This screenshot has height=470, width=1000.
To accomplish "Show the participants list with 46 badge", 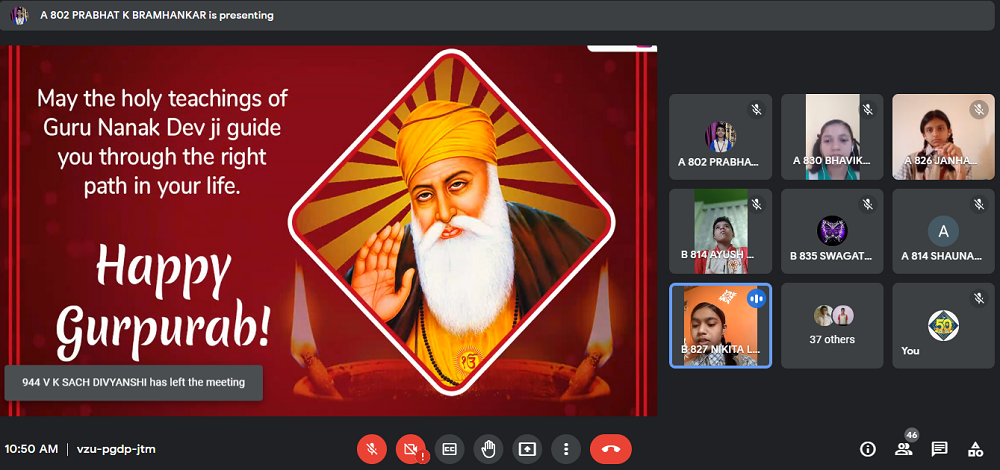I will pos(904,449).
